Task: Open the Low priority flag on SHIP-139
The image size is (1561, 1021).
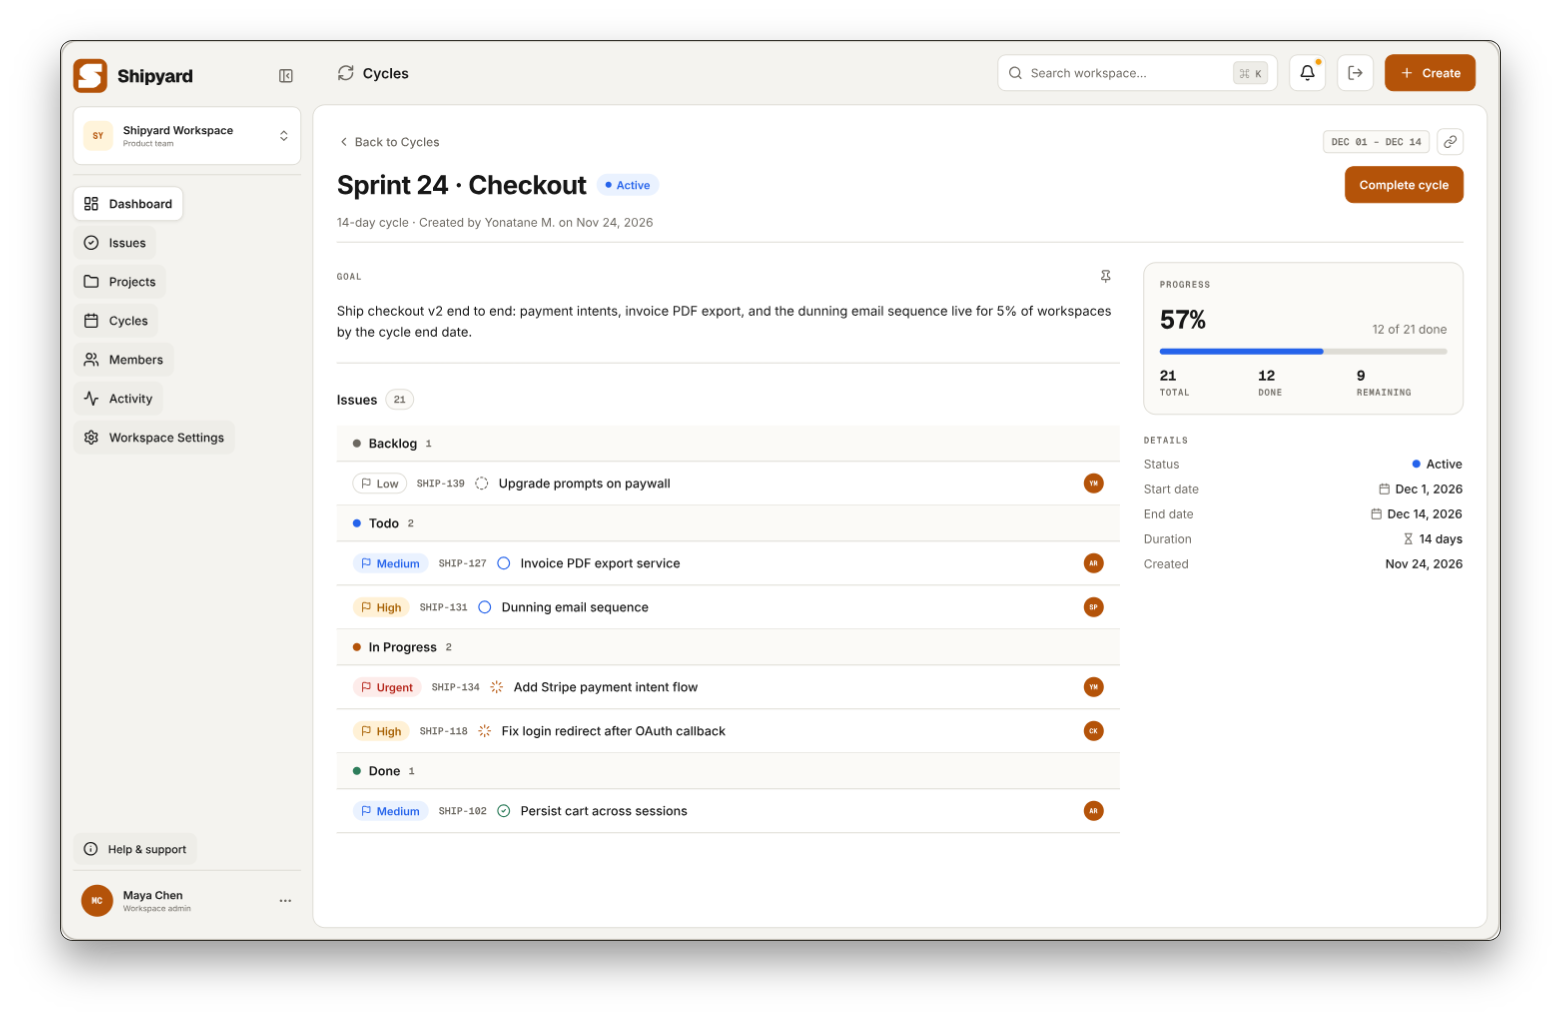Action: 380,484
